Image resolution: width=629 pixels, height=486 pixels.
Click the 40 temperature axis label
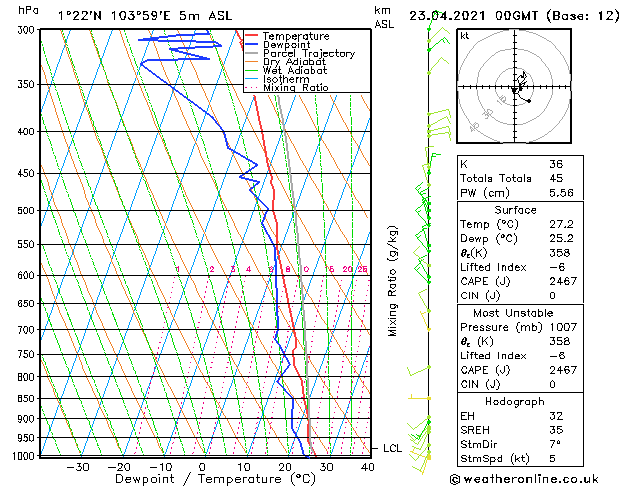[367, 467]
